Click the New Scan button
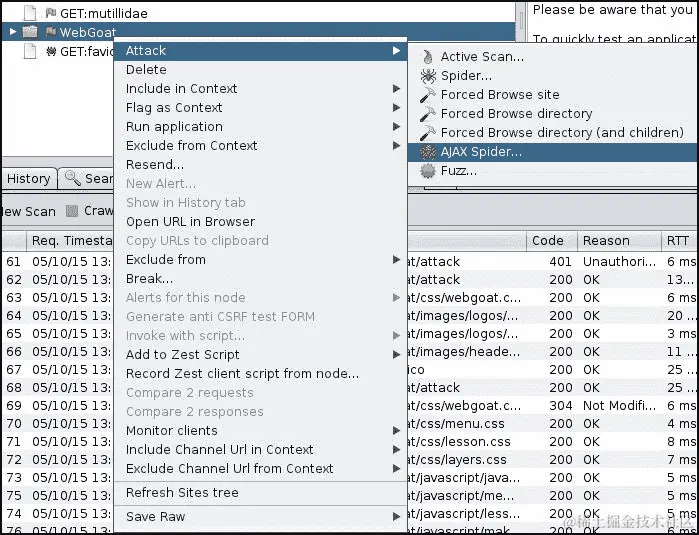The width and height of the screenshot is (699, 535). [x=28, y=211]
